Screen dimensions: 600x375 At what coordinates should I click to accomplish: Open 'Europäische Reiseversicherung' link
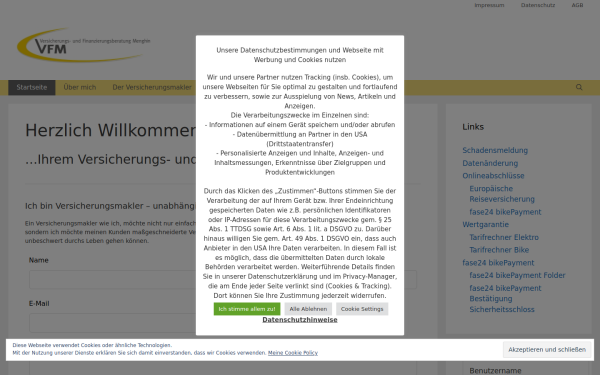click(502, 194)
